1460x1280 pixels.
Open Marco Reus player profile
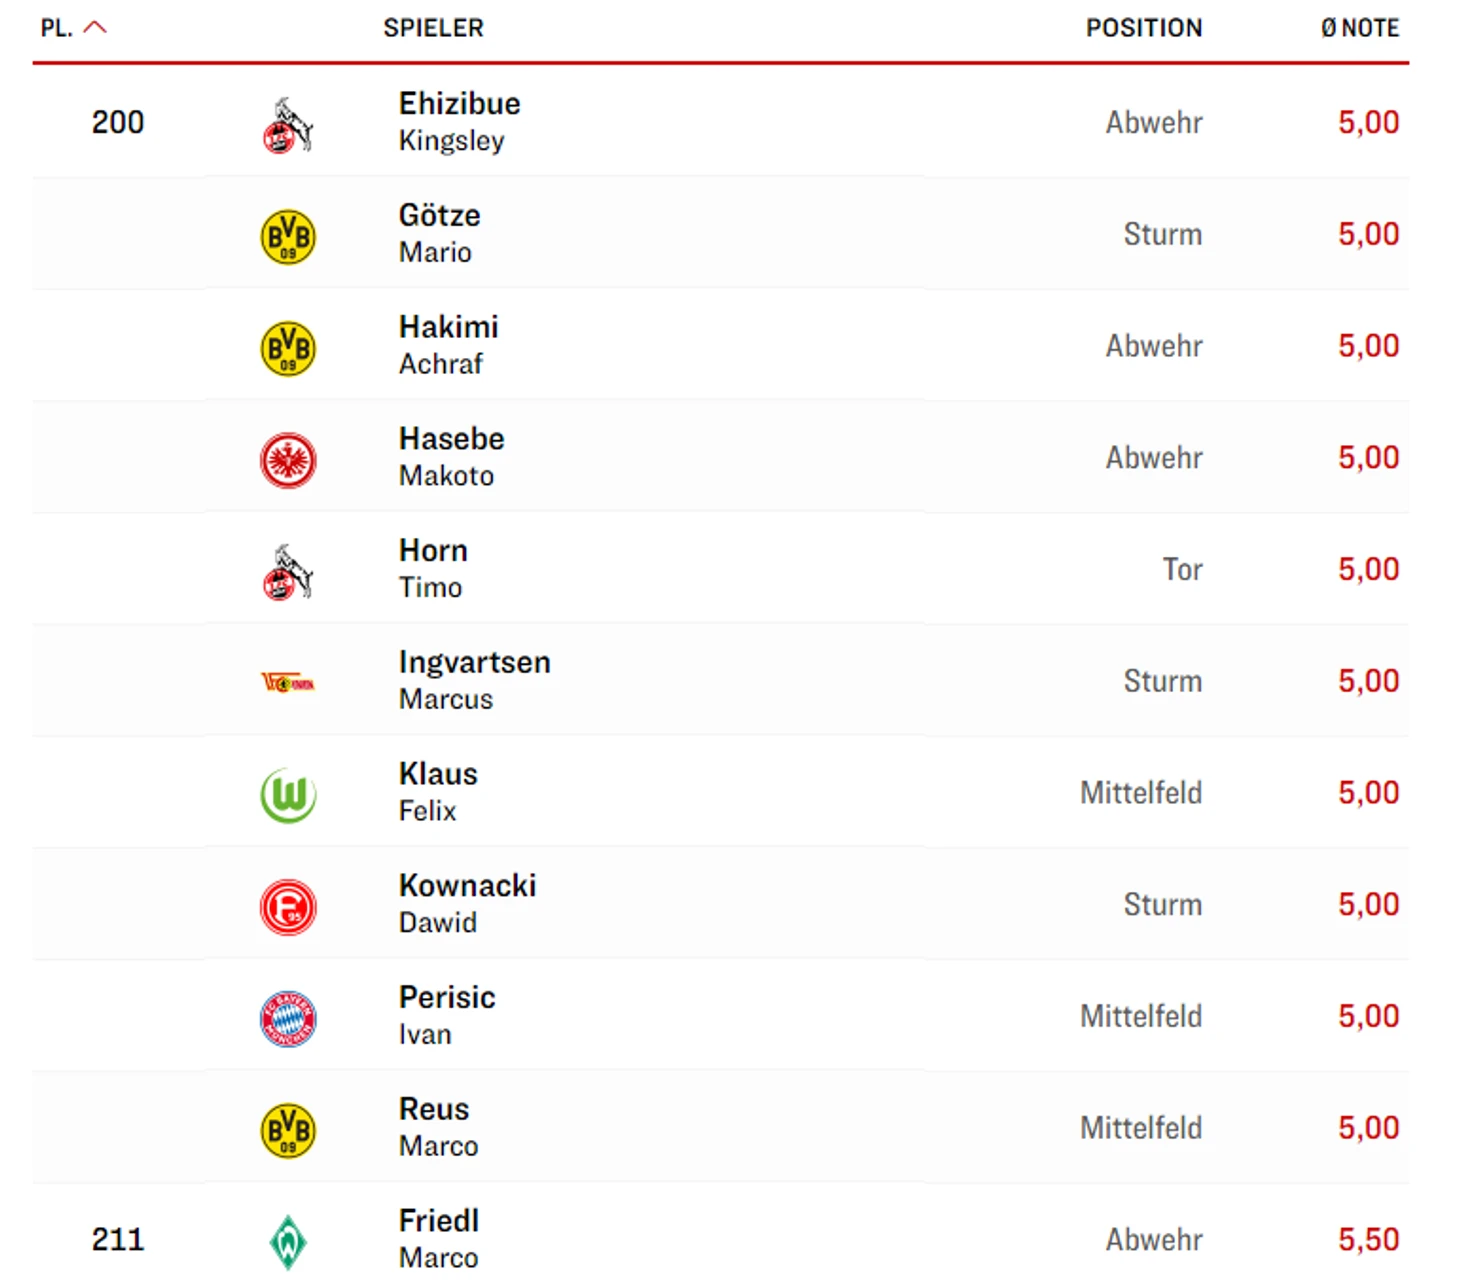(434, 1110)
